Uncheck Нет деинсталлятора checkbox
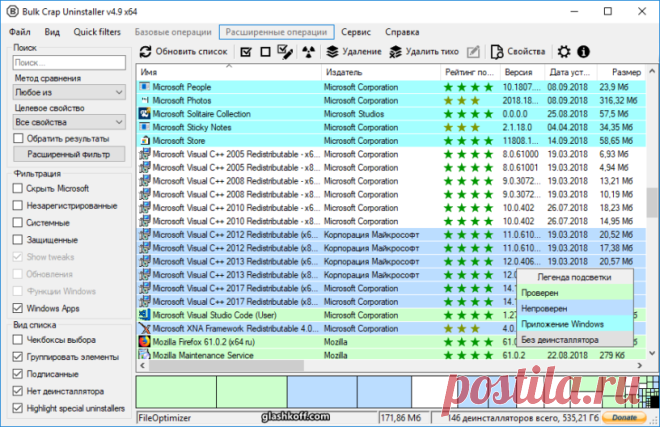Image resolution: width=660 pixels, height=427 pixels. click(x=18, y=391)
